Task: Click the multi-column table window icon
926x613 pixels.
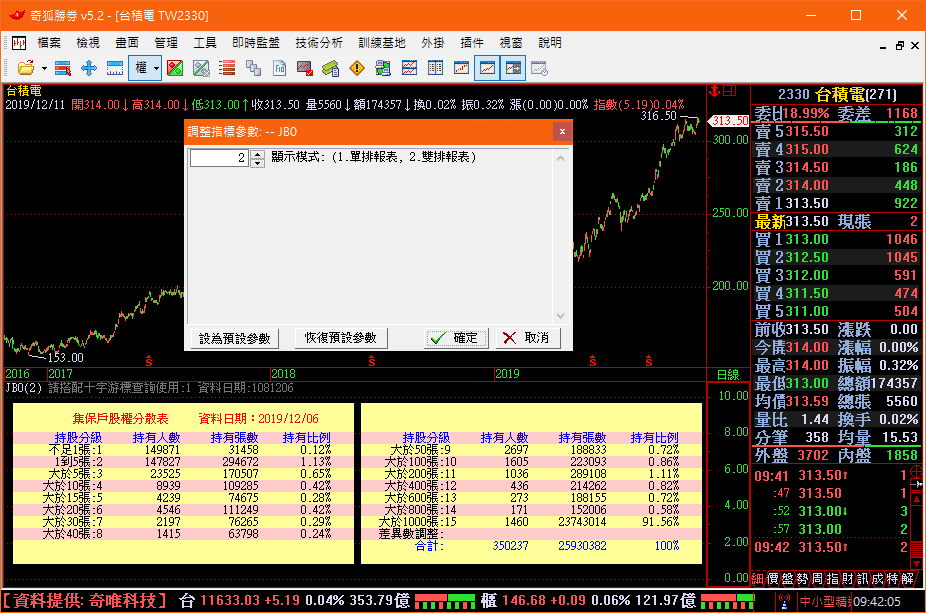Action: [435, 68]
